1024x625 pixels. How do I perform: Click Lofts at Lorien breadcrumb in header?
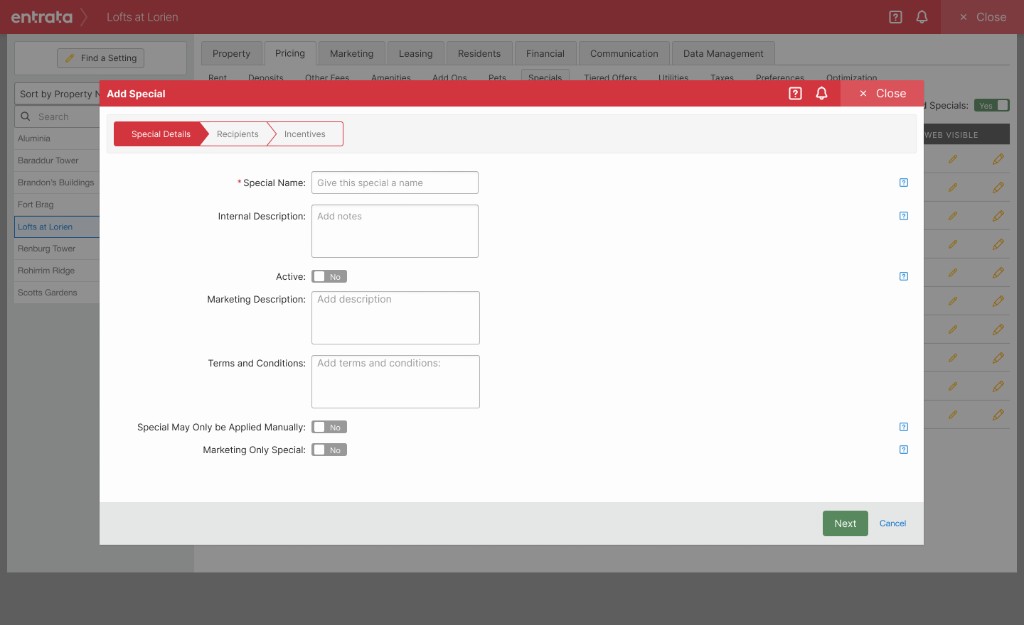pos(142,17)
